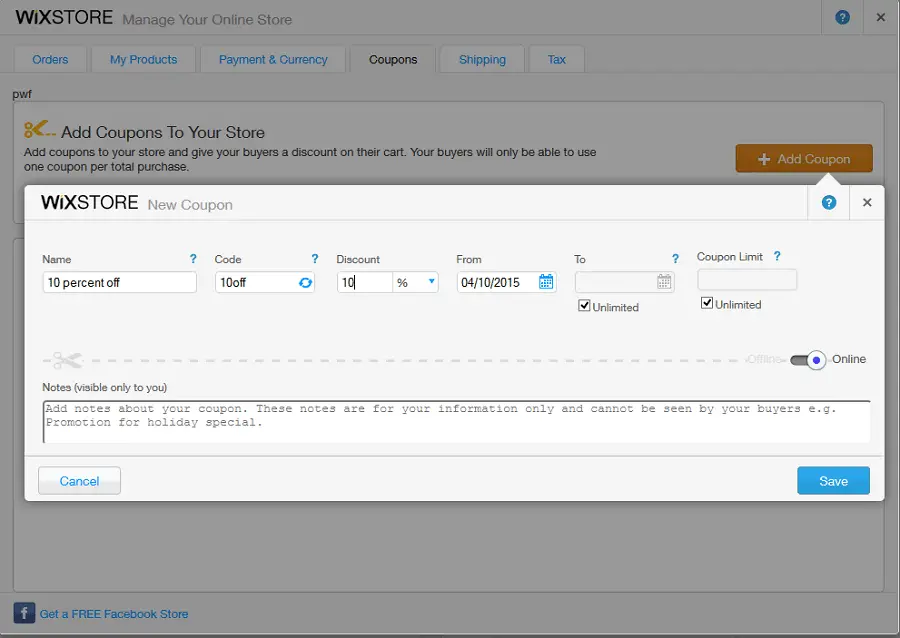Switch coupon Offline/Online toggle

(808, 360)
